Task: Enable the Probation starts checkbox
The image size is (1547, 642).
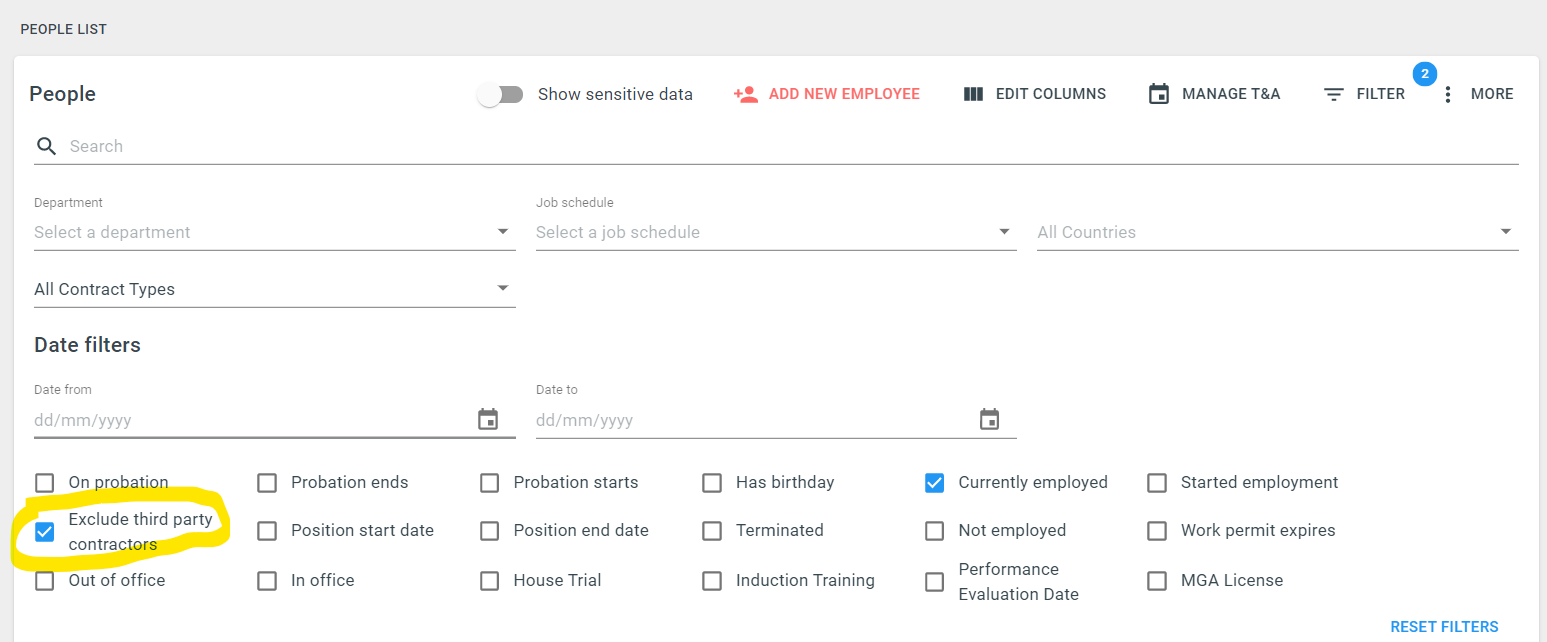Action: [489, 483]
